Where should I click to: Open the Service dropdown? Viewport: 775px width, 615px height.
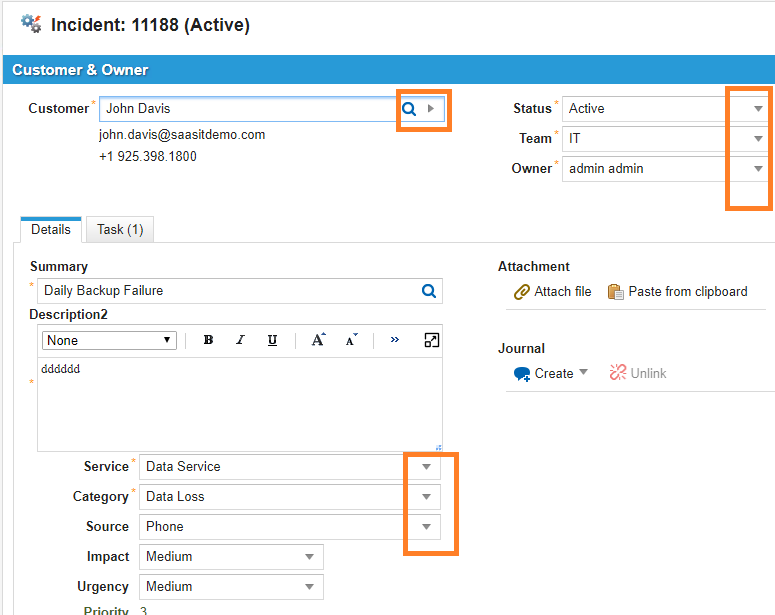click(426, 467)
